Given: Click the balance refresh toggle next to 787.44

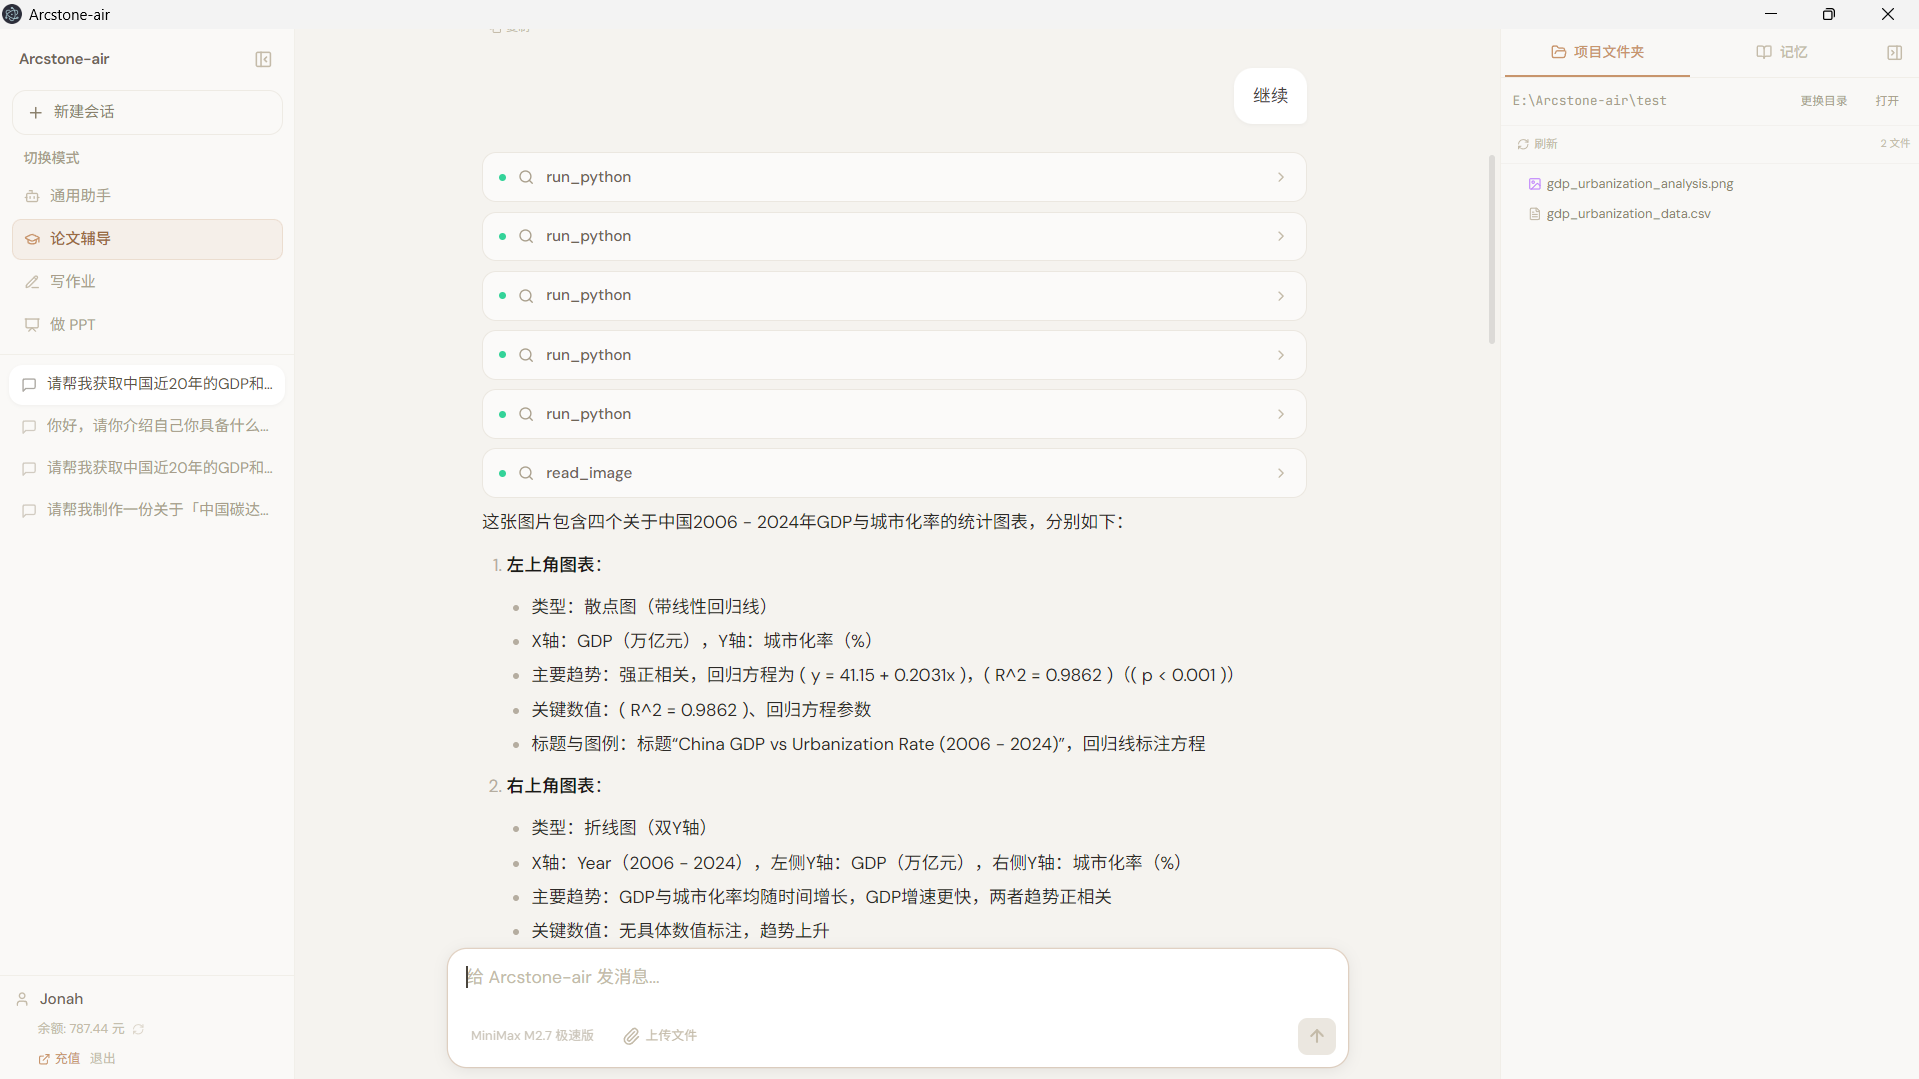Looking at the screenshot, I should click(138, 1028).
